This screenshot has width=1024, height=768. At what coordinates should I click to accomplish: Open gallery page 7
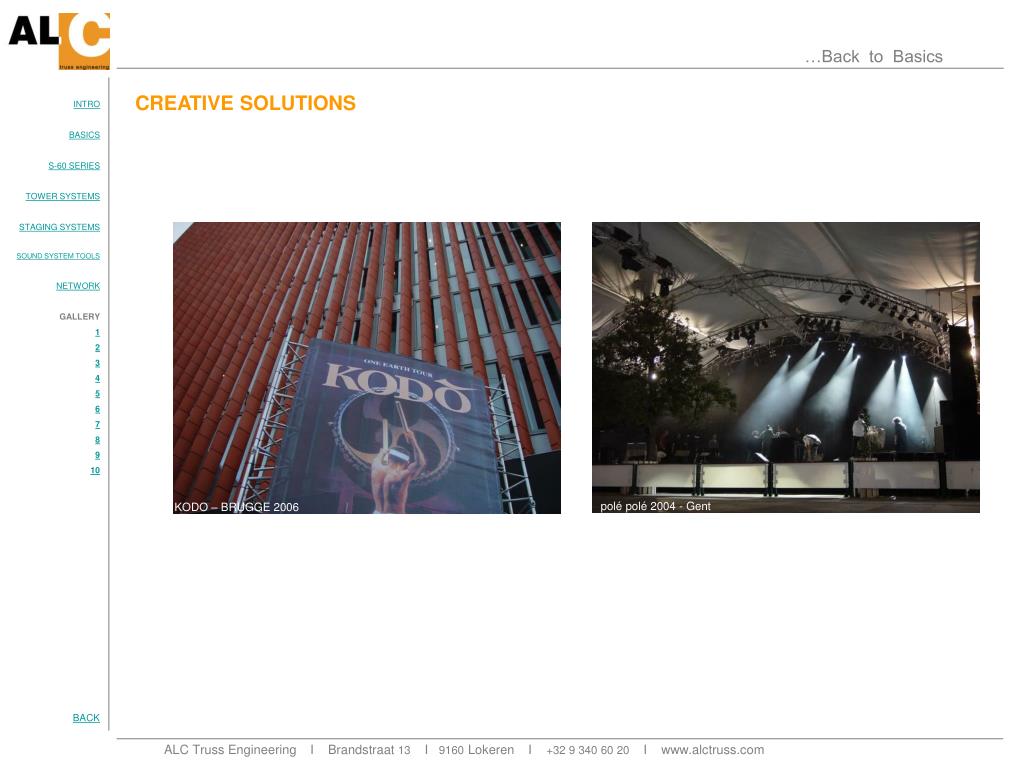(x=97, y=424)
